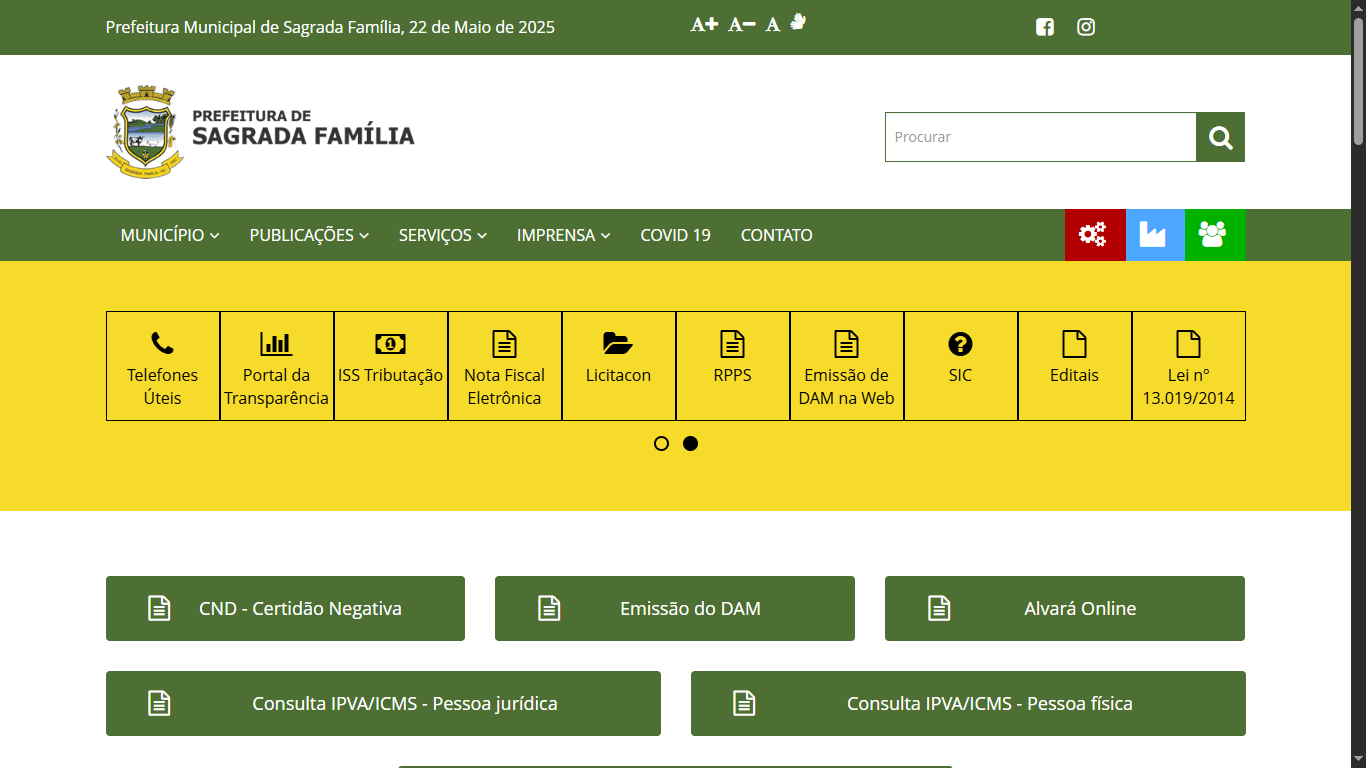Click the Nota Fiscal Eletrônica document icon
The image size is (1366, 768).
[x=504, y=343]
